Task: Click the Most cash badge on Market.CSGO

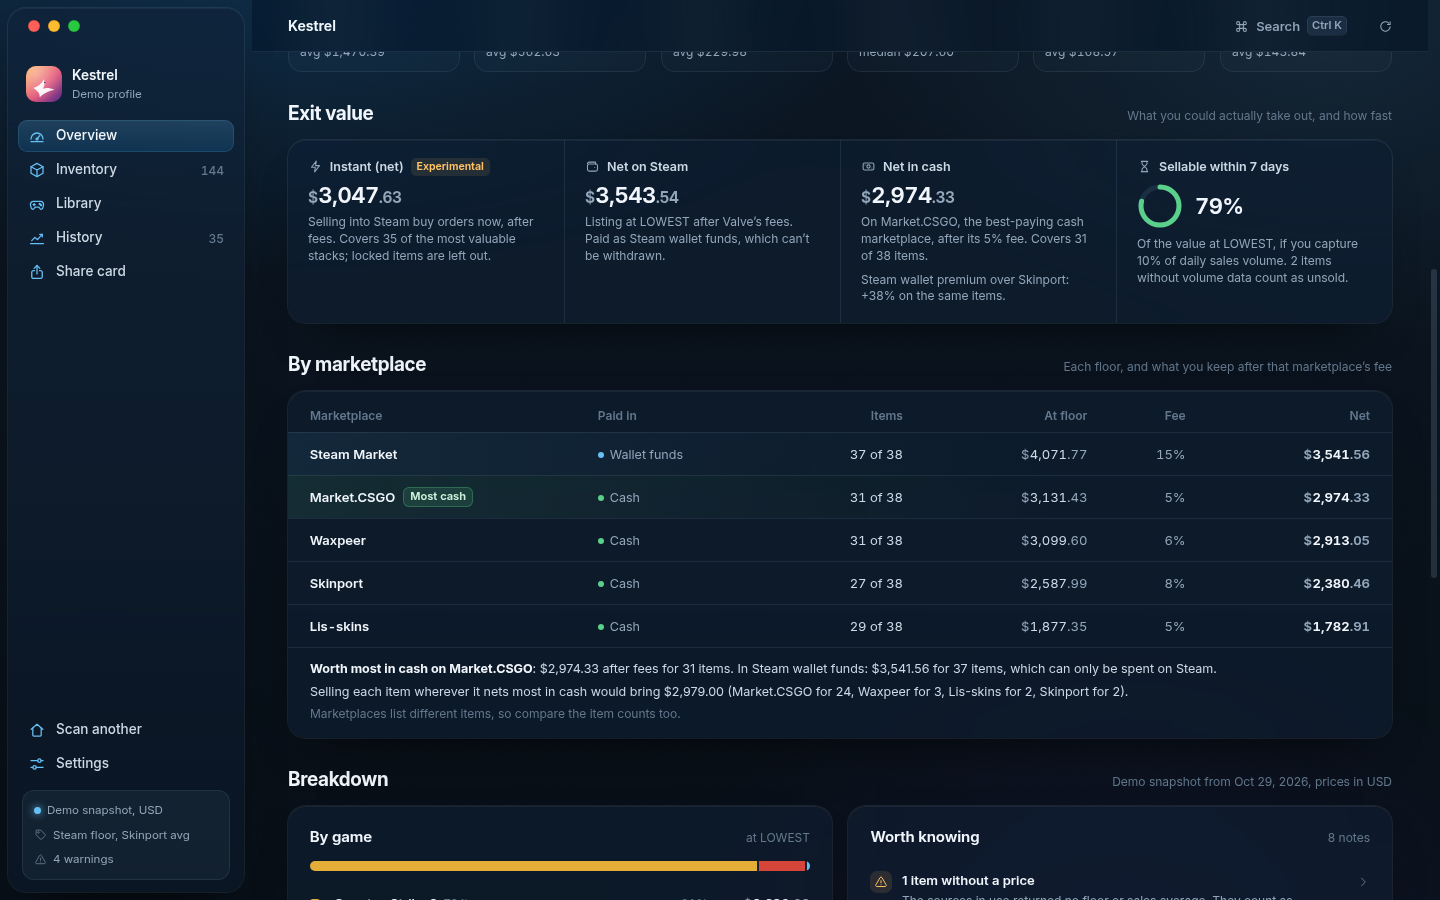Action: pos(438,497)
